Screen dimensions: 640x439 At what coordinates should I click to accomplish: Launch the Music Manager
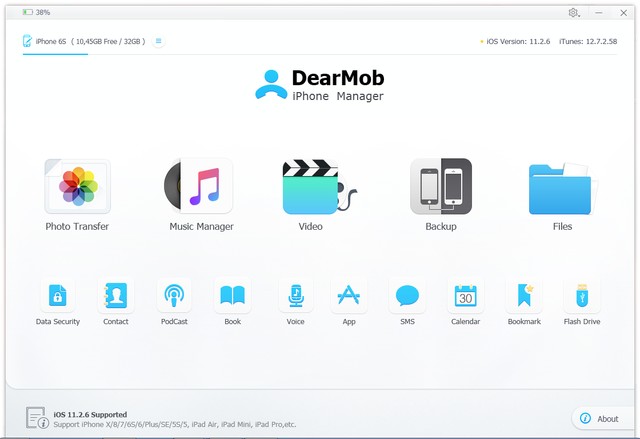click(200, 187)
